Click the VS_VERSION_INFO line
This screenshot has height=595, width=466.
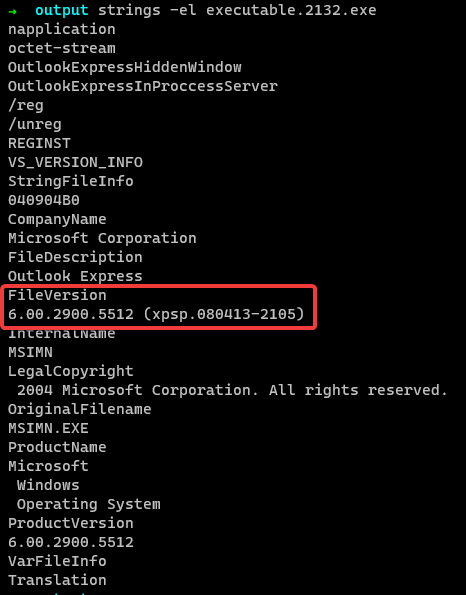pos(76,162)
